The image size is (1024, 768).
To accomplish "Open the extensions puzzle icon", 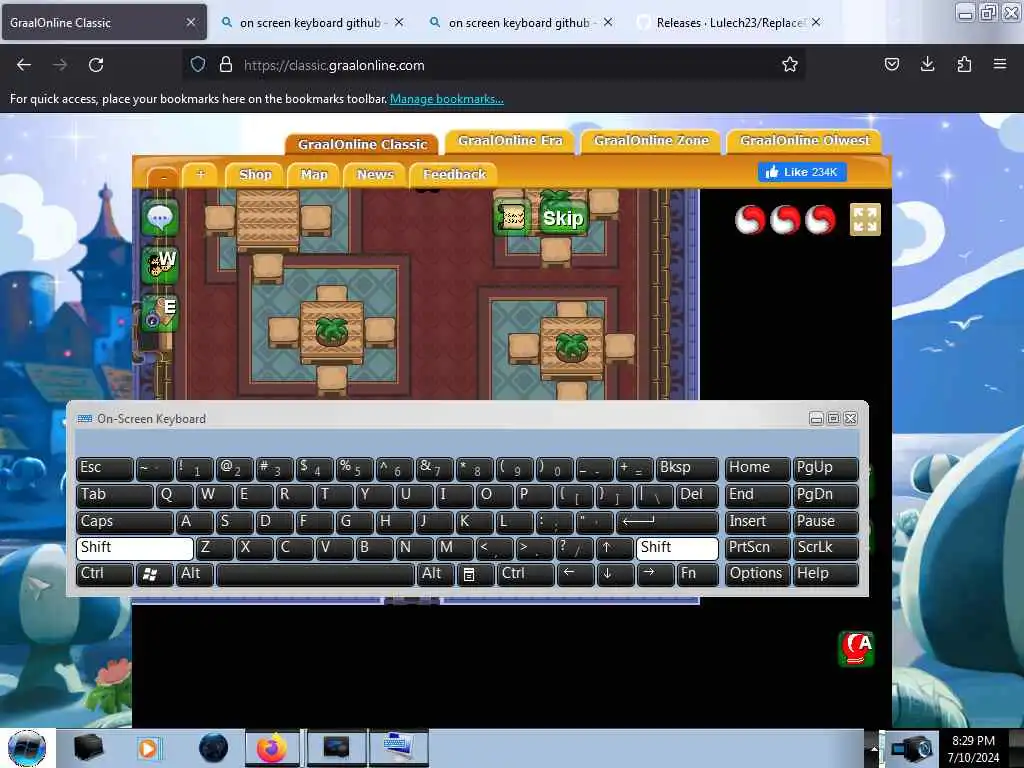I will (x=964, y=64).
